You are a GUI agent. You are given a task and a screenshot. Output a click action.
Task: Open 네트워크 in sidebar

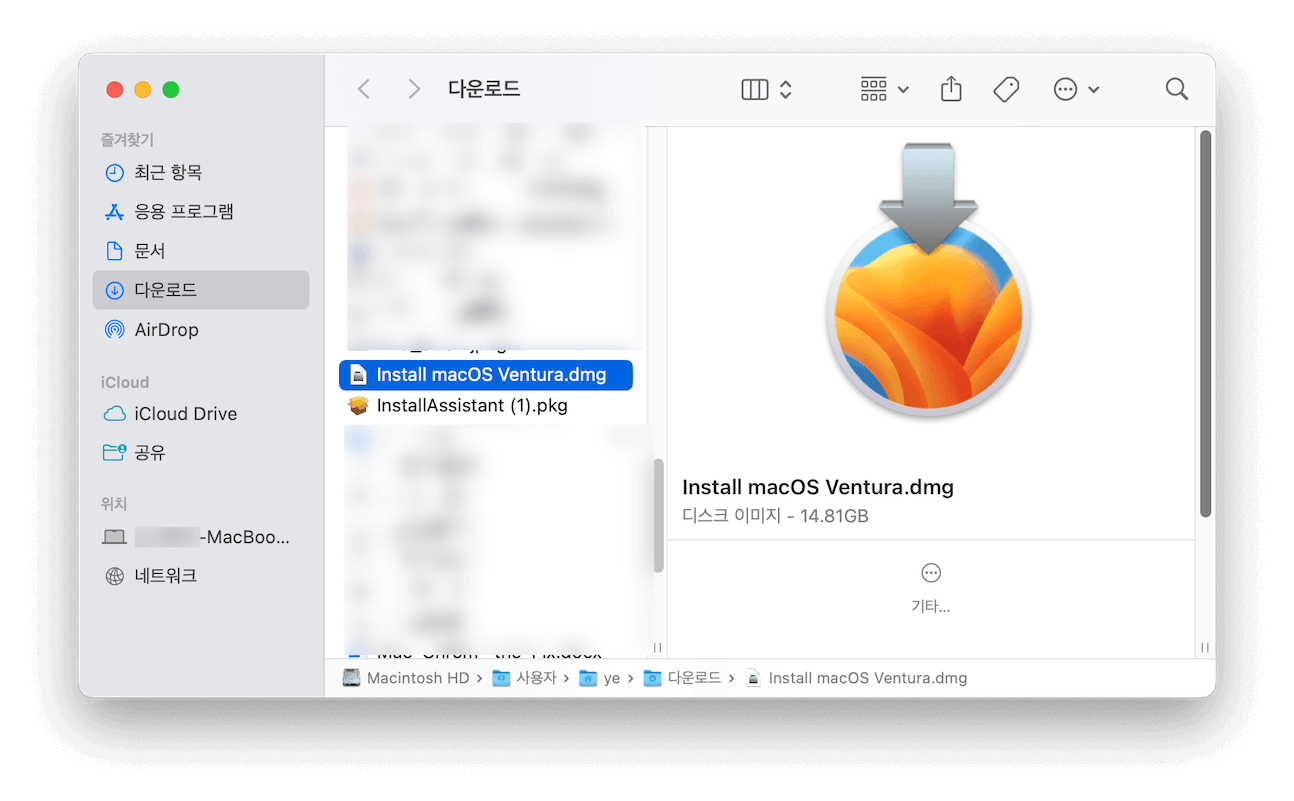coord(201,575)
